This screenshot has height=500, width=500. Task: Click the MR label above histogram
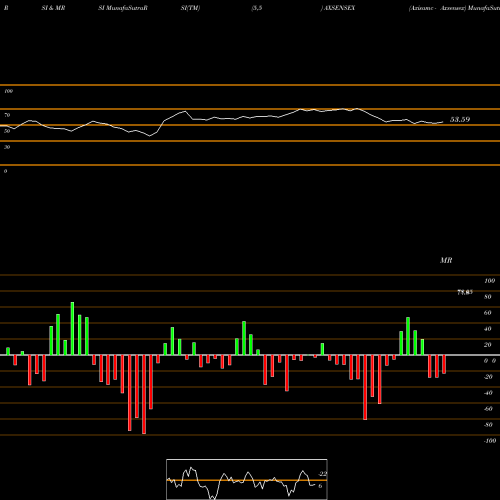(446, 260)
